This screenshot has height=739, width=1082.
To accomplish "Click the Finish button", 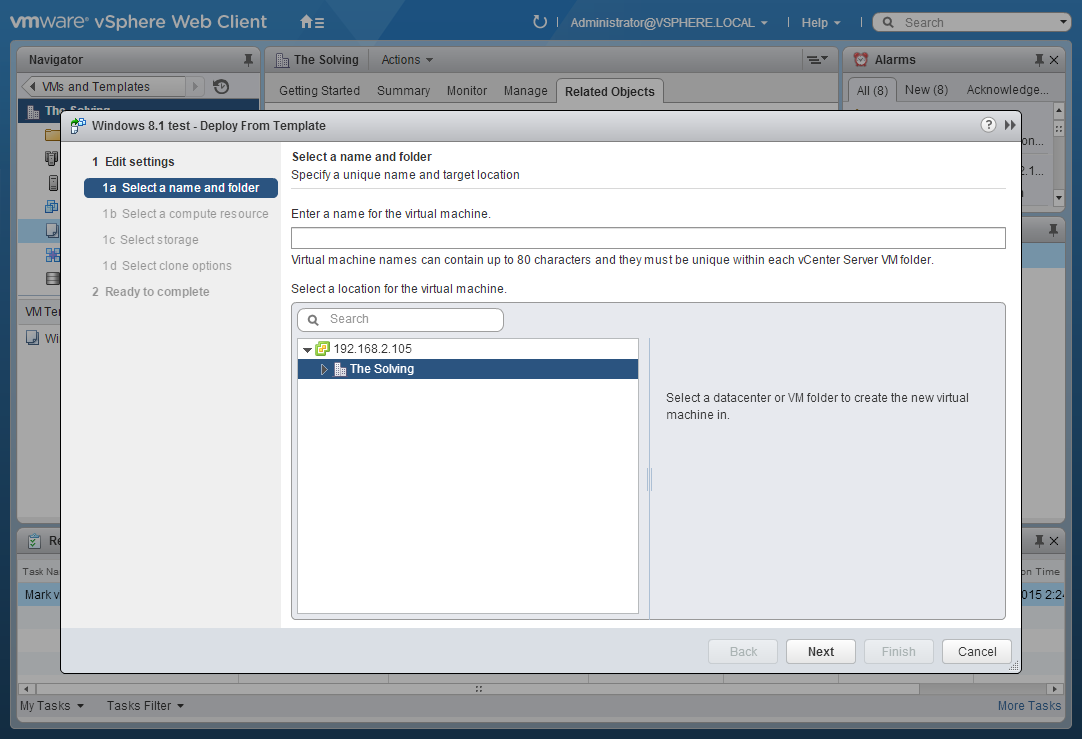I will [x=898, y=651].
